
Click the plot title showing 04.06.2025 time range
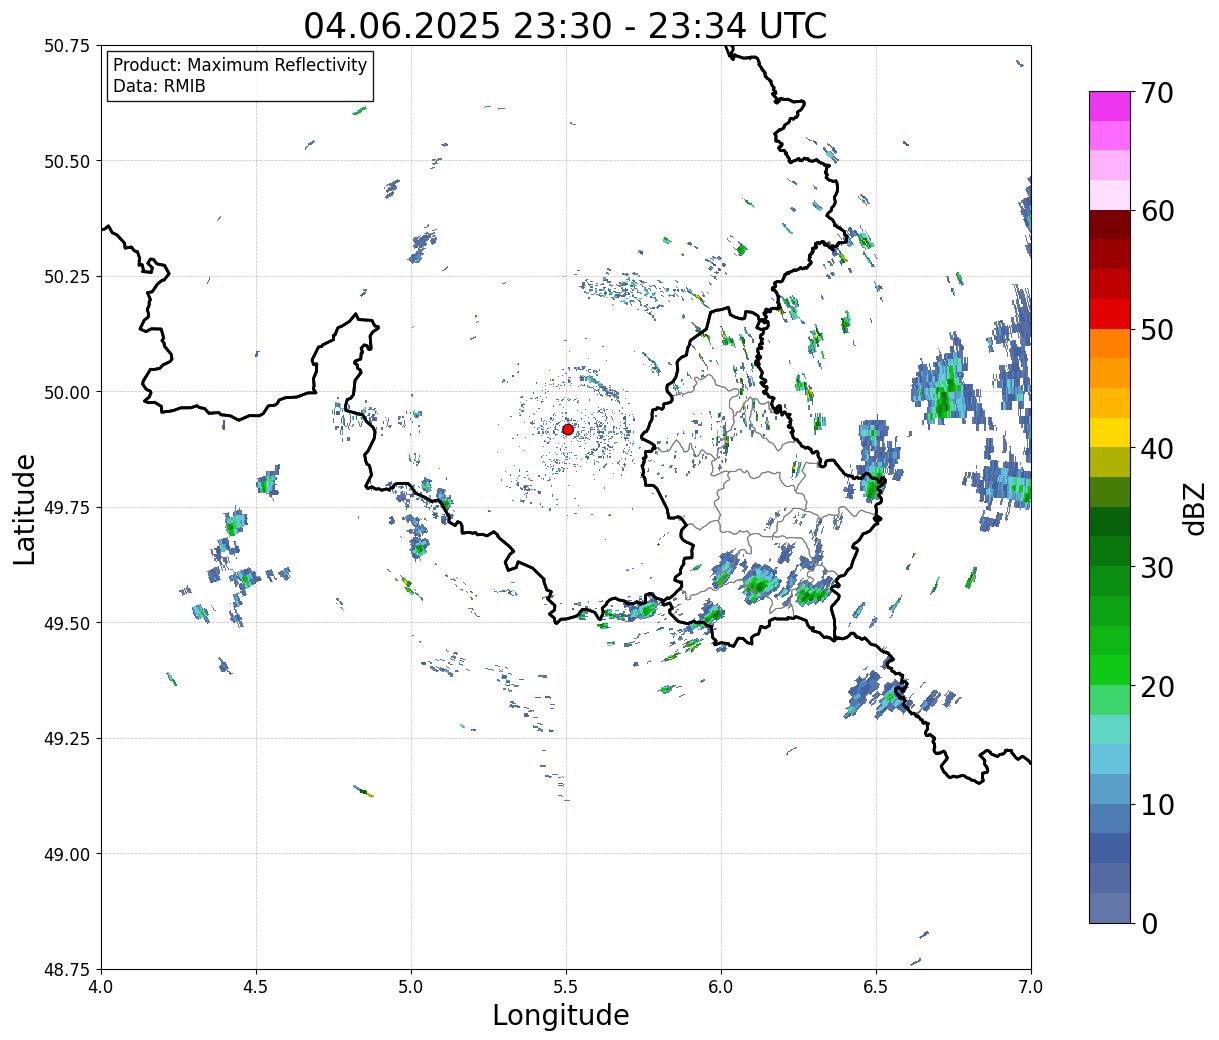tap(566, 25)
